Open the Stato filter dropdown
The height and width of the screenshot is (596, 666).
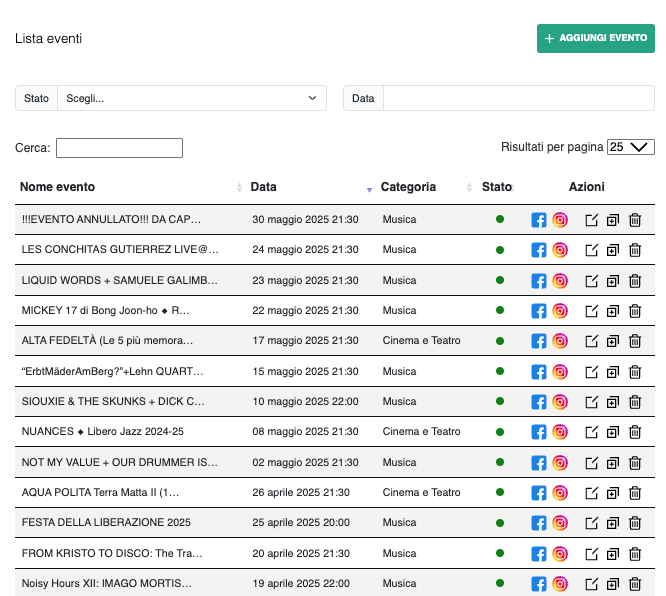[191, 98]
